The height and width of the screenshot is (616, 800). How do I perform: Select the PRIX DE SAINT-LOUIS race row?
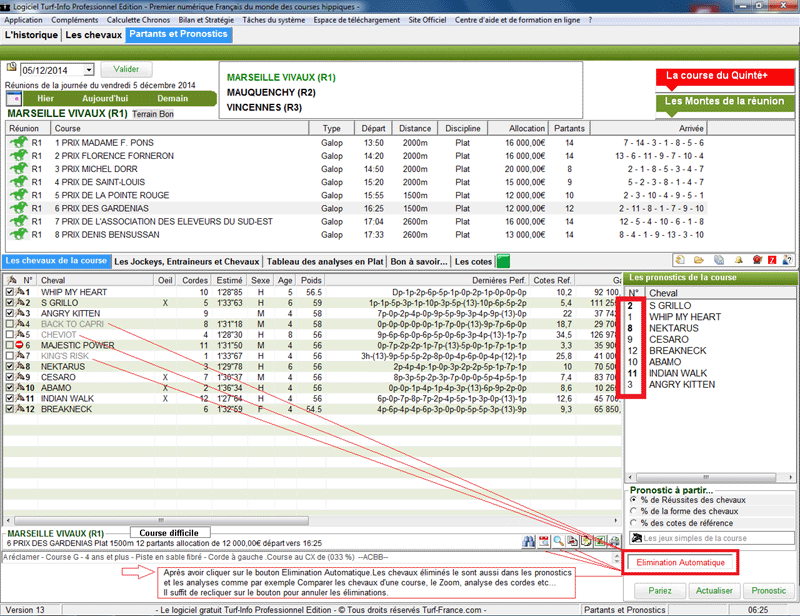[356, 182]
